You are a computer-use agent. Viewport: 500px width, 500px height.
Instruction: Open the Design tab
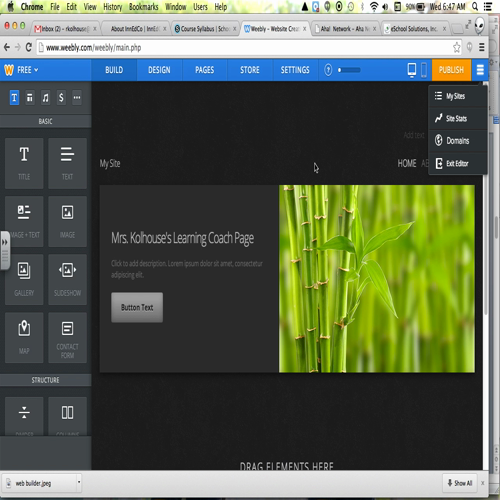(159, 70)
